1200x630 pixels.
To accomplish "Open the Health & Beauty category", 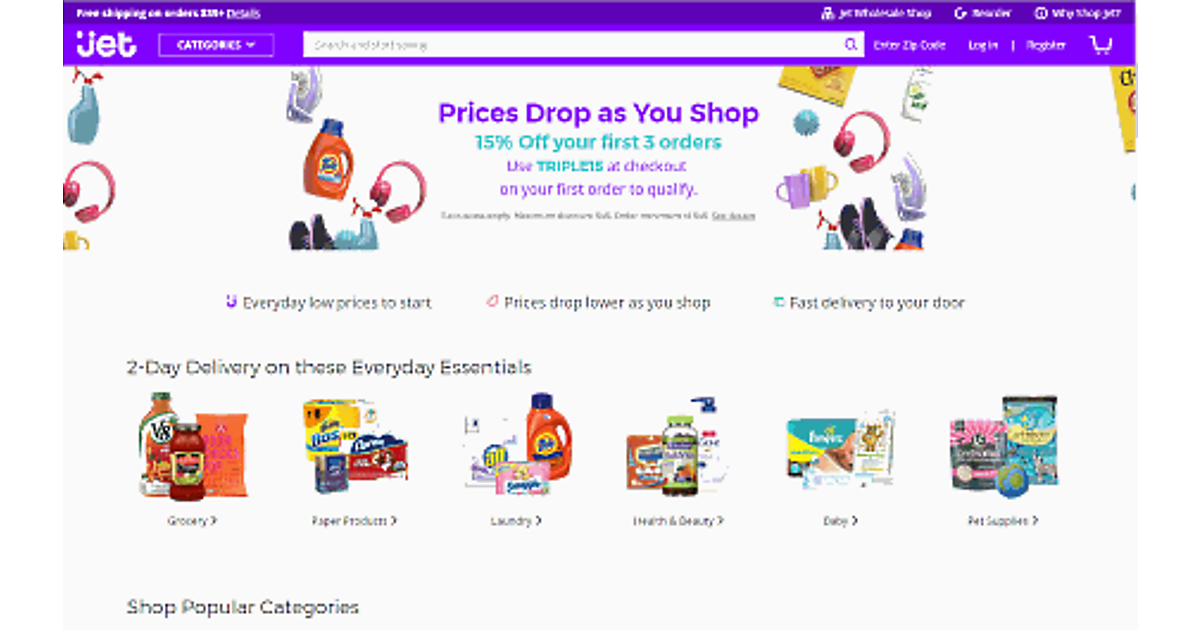I will pos(678,521).
